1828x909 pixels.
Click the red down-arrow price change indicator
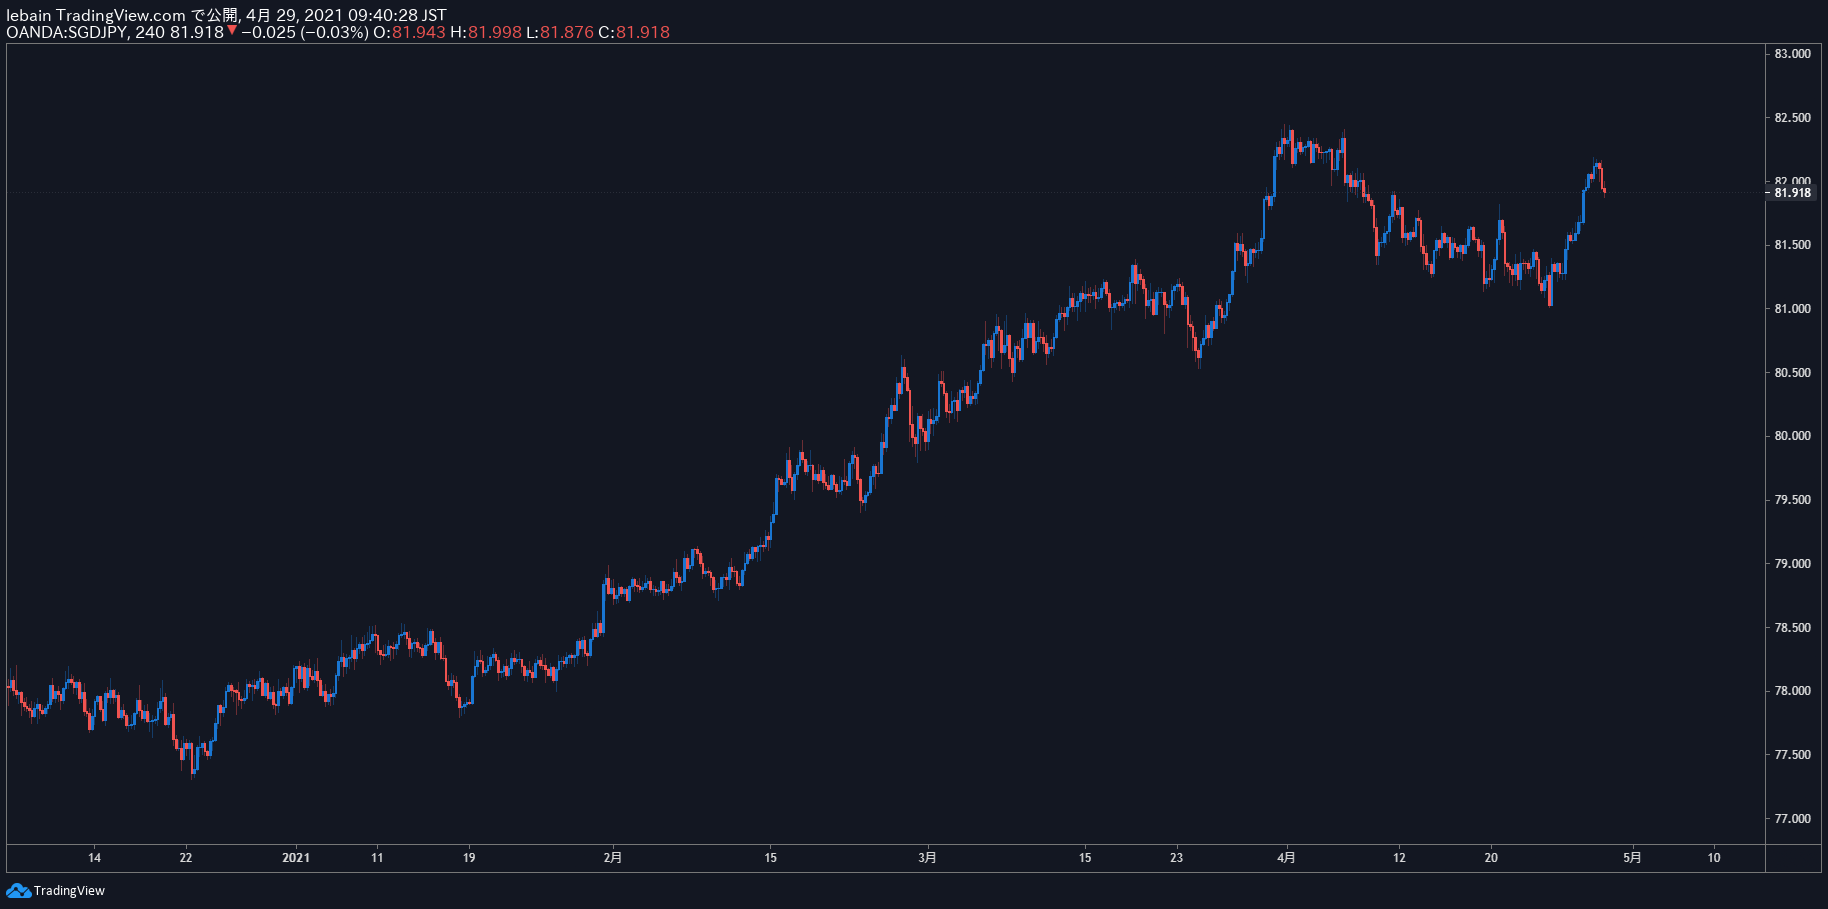pos(232,31)
